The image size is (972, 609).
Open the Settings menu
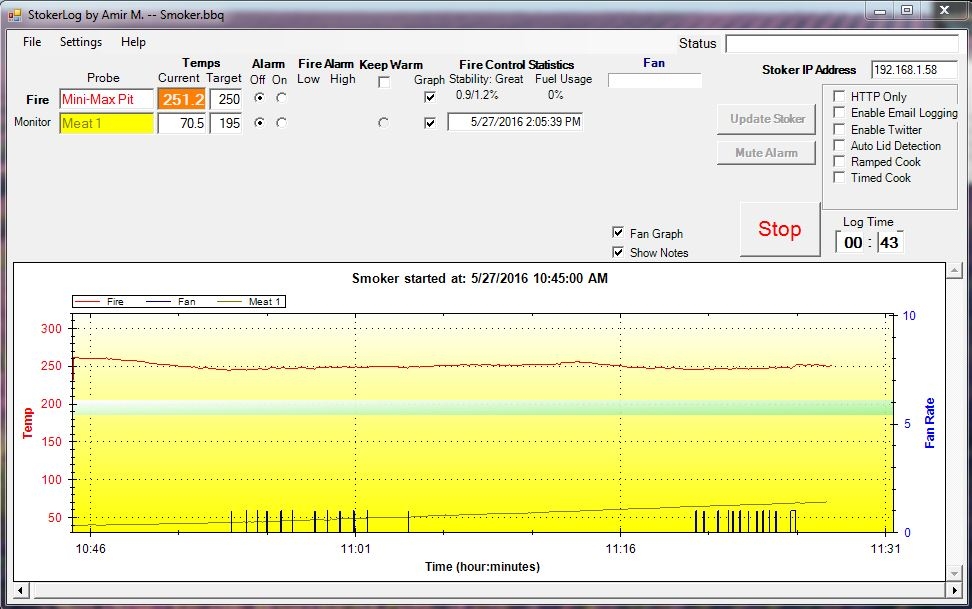pos(81,42)
